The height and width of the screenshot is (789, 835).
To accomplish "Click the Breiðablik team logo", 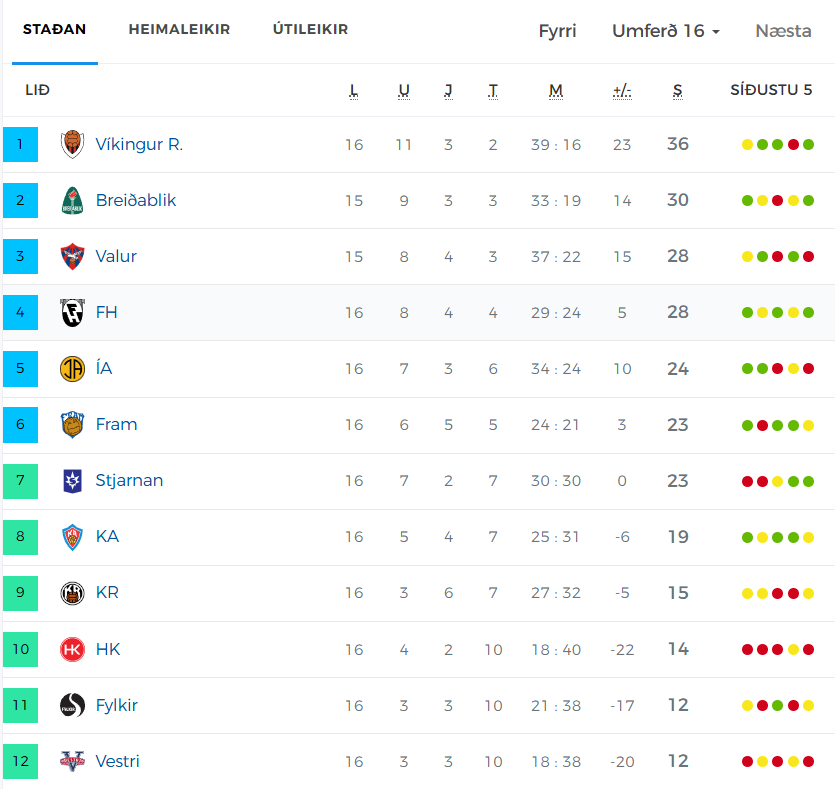I will (72, 200).
